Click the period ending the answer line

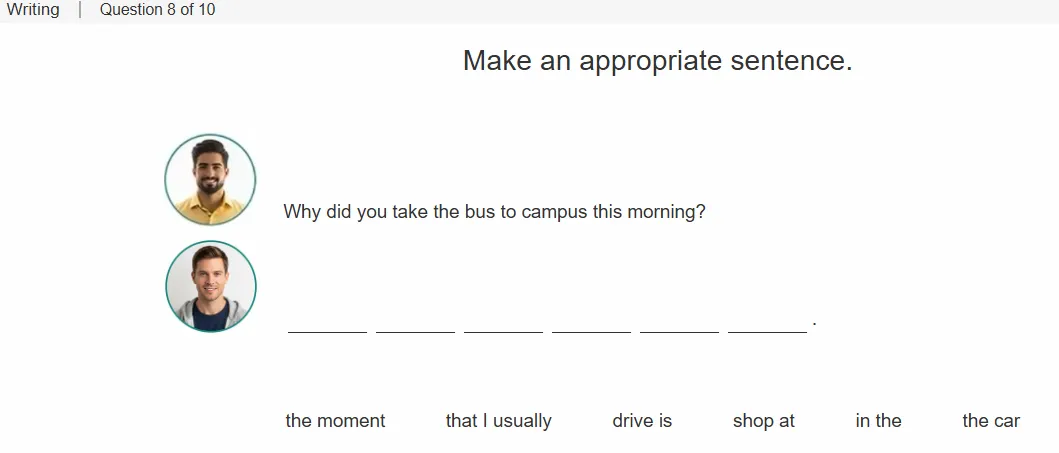click(815, 325)
